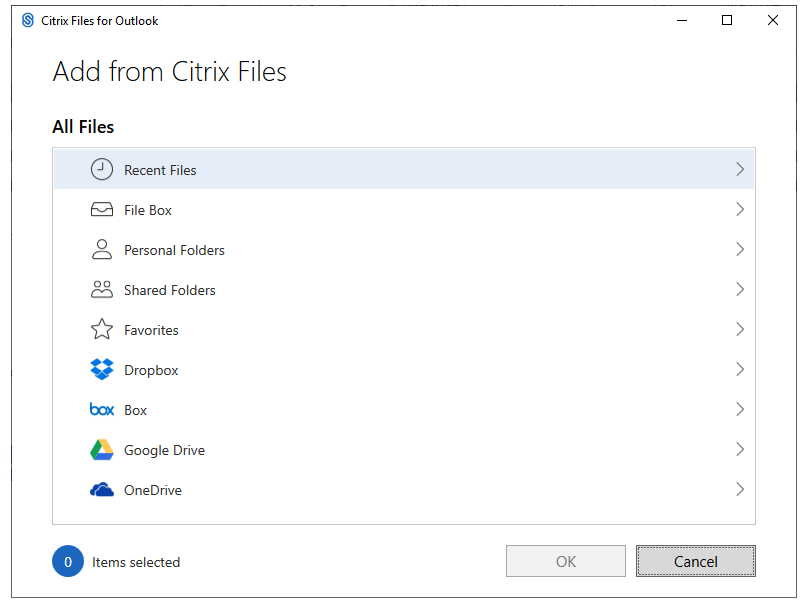The width and height of the screenshot is (805, 608).
Task: Expand the OneDrive chevron arrow
Action: point(740,490)
